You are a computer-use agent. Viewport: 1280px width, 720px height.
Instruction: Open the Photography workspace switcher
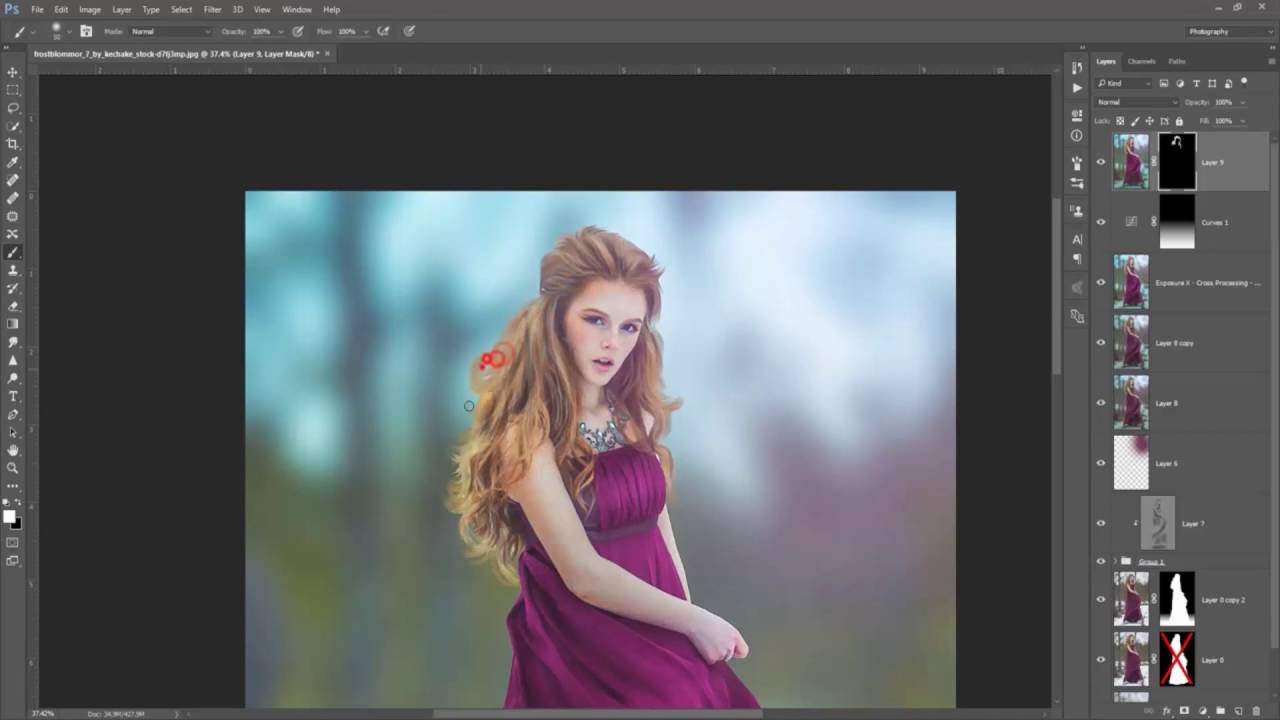(1229, 32)
